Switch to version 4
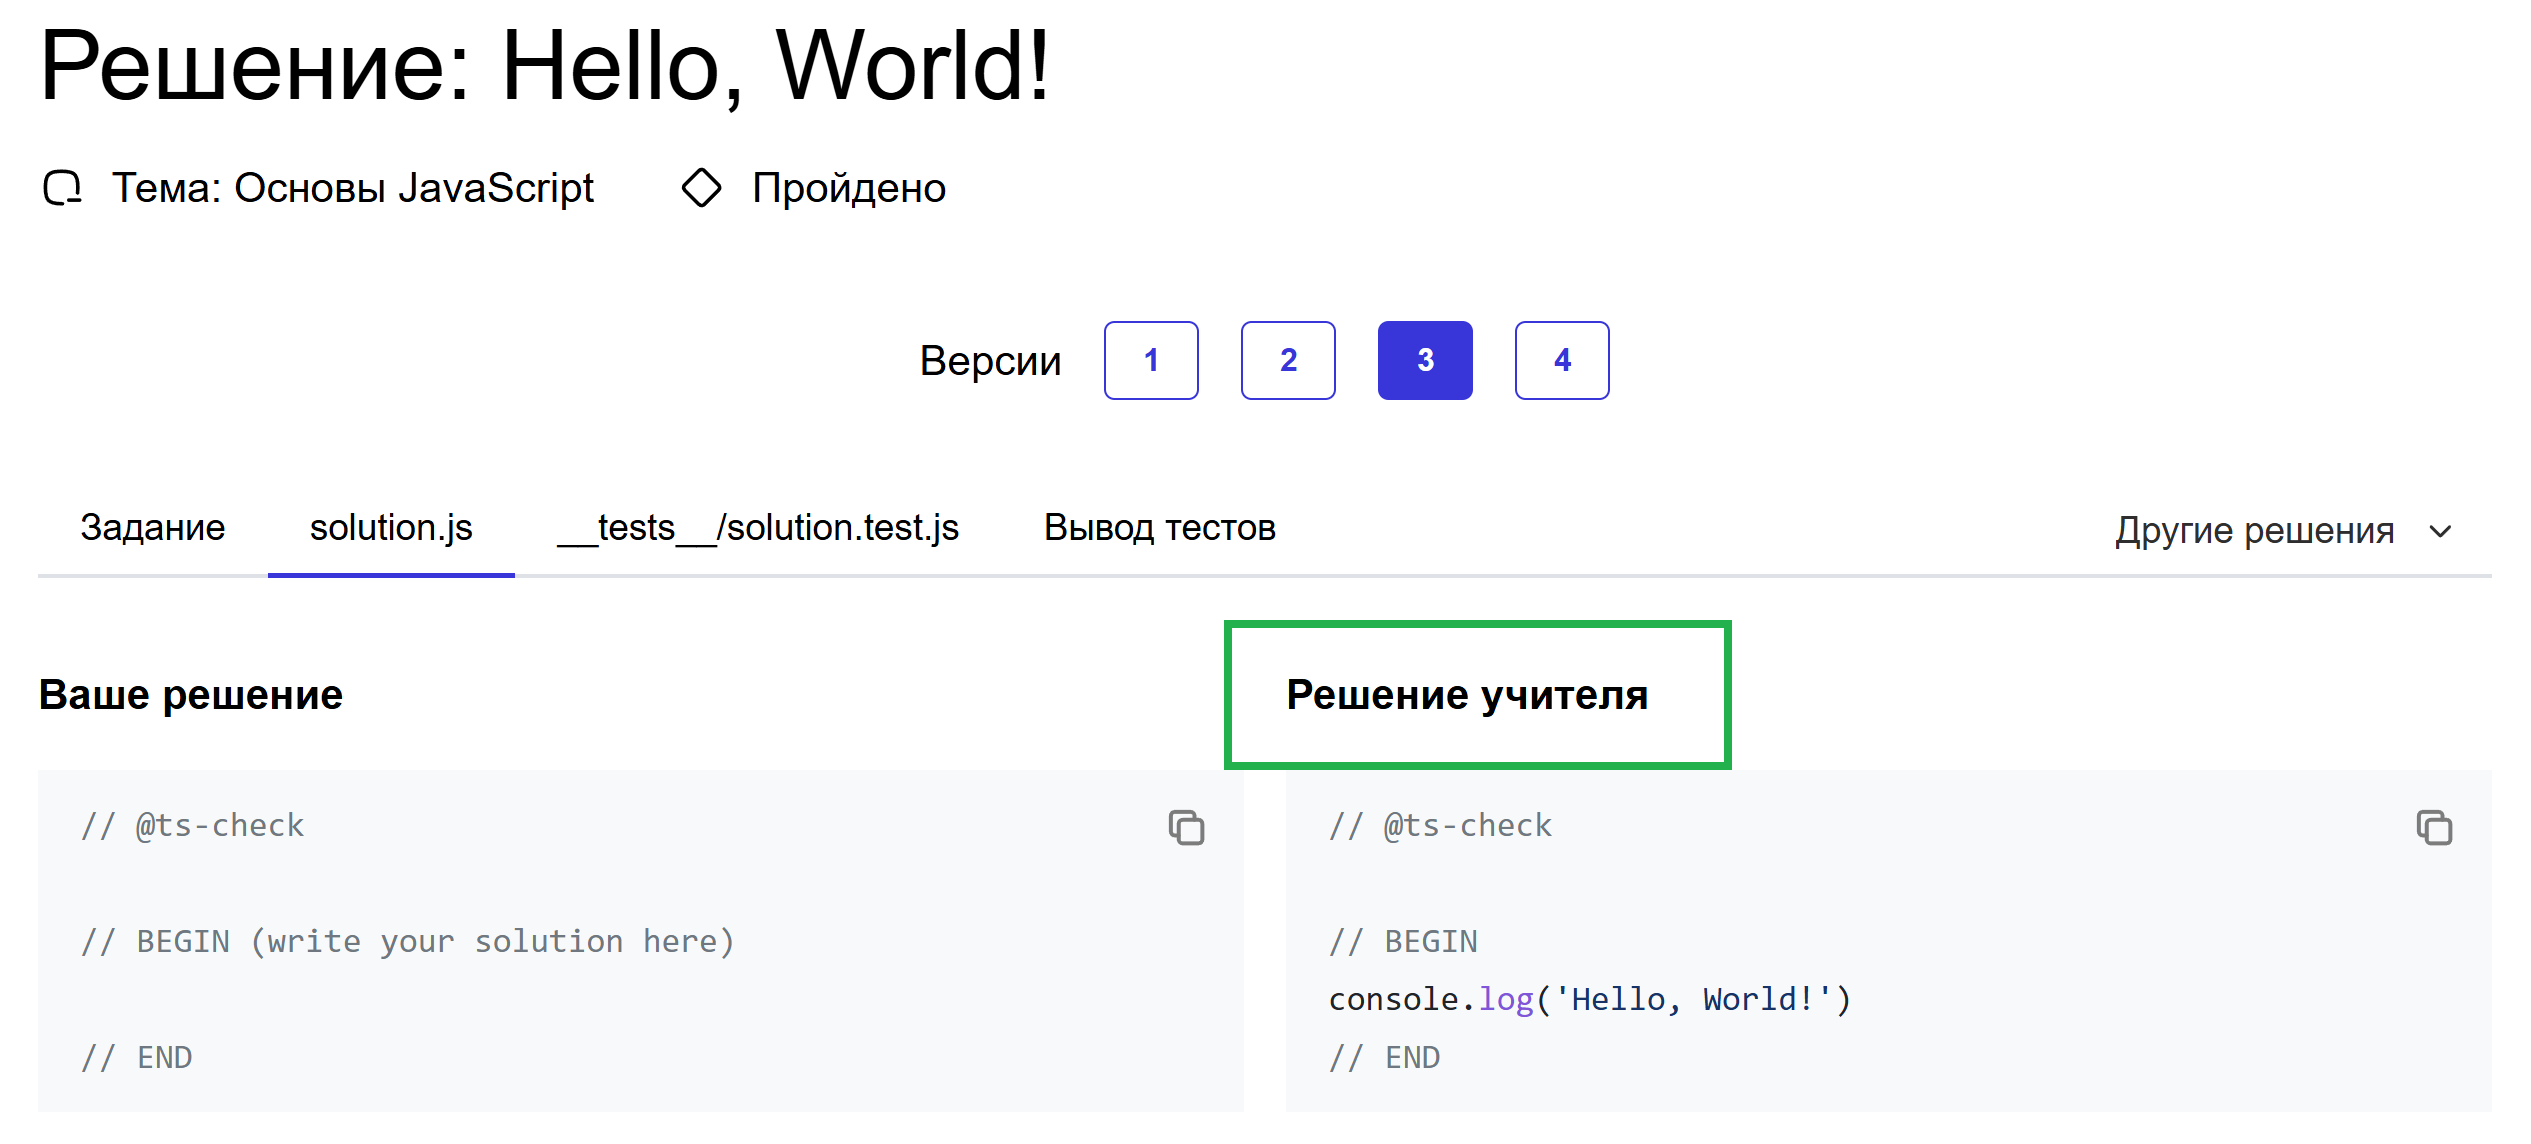2531x1144 pixels. pos(1562,360)
